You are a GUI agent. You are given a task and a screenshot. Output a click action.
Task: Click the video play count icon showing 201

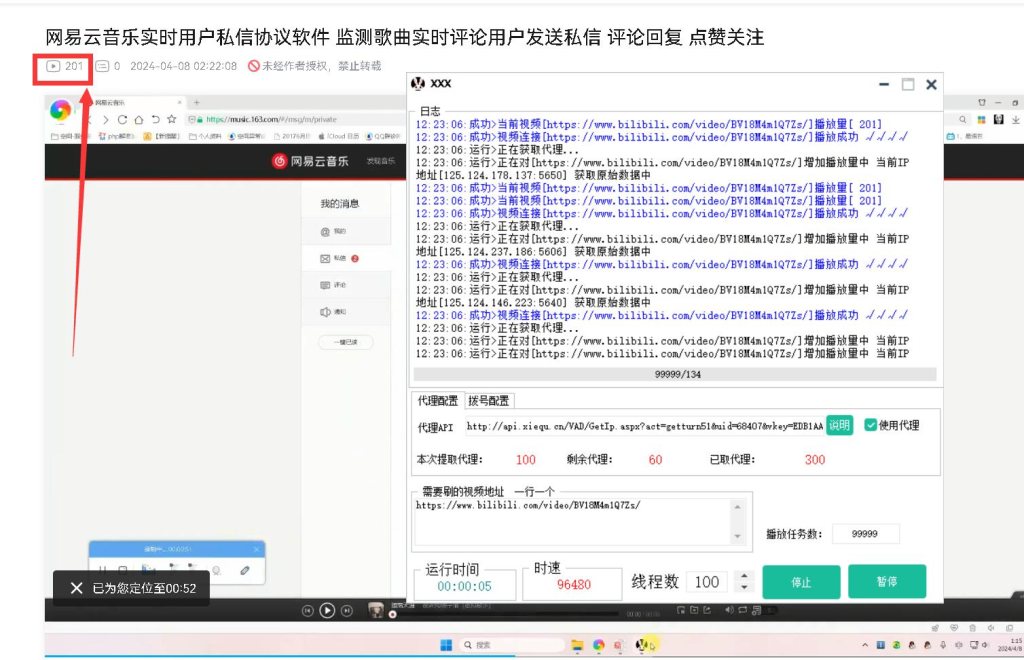[53, 66]
